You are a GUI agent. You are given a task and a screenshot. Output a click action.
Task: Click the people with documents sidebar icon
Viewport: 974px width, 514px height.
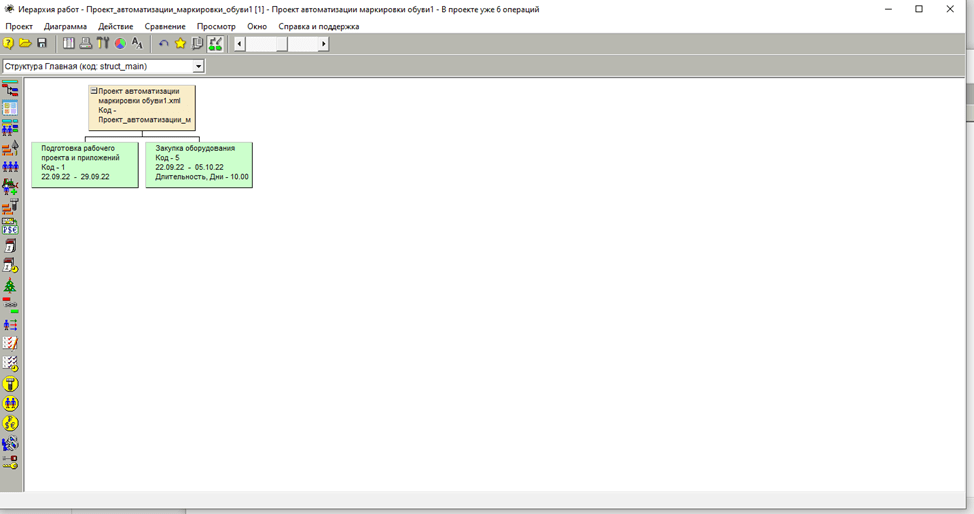10,443
